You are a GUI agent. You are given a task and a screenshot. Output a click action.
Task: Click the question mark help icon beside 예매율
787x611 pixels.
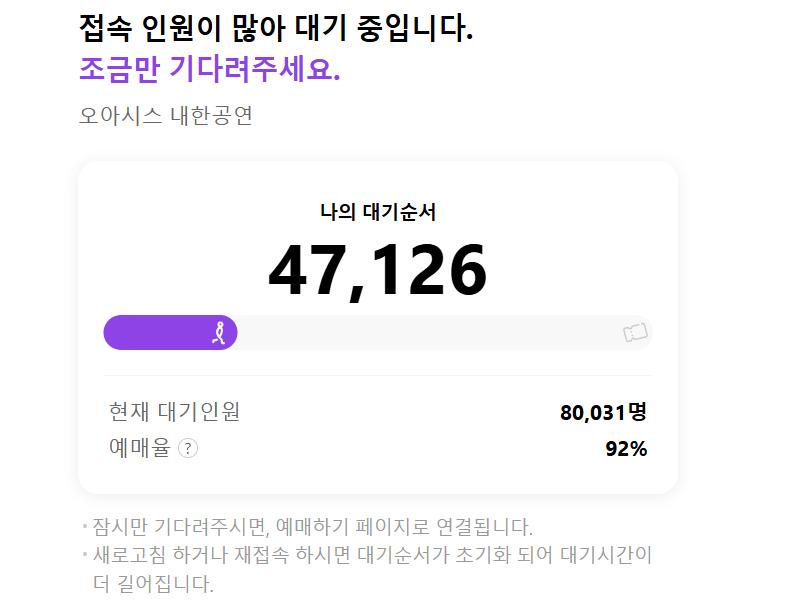[188, 448]
